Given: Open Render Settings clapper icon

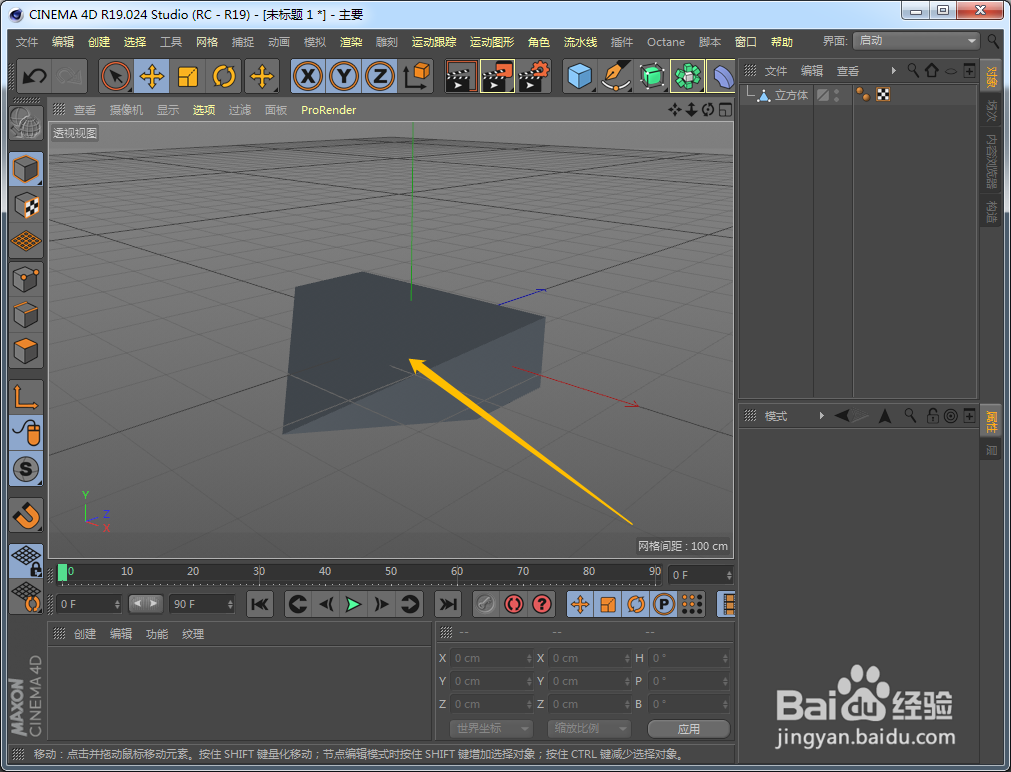Looking at the screenshot, I should coord(534,77).
